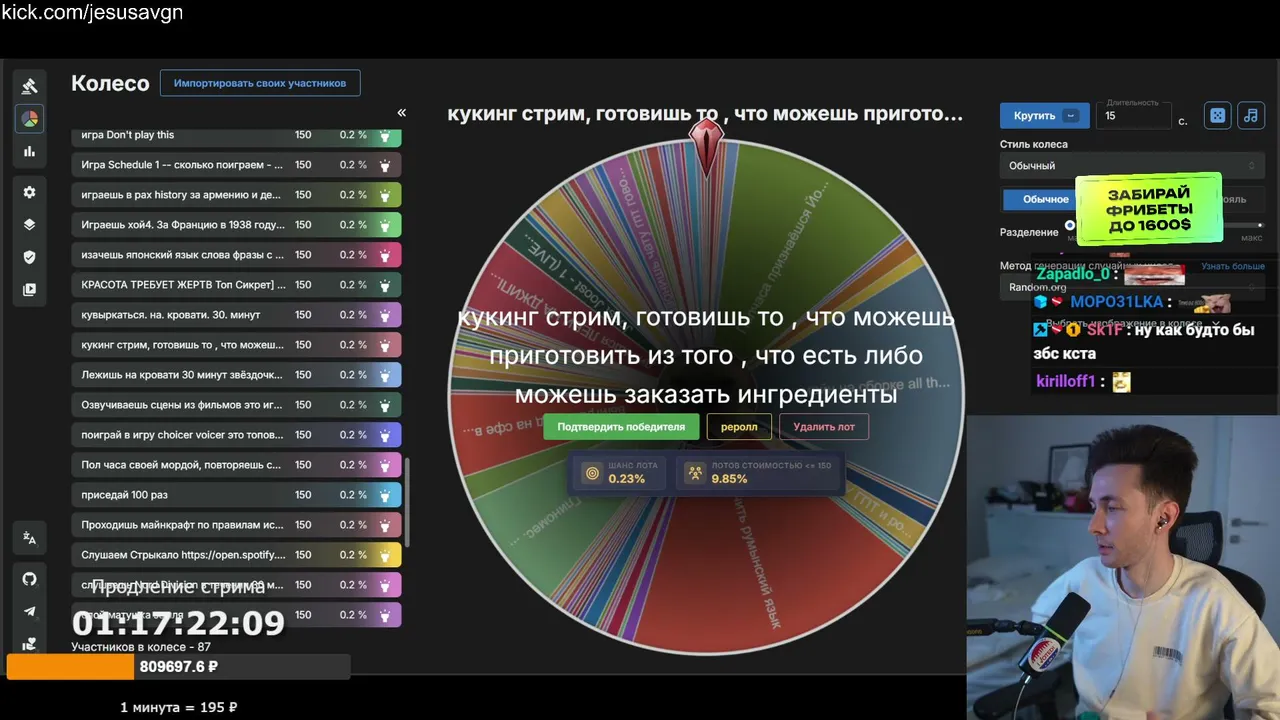Select 'Проходишь майнкрафт по правилам' lot name
The width and height of the screenshot is (1280, 720).
pyautogui.click(x=183, y=525)
